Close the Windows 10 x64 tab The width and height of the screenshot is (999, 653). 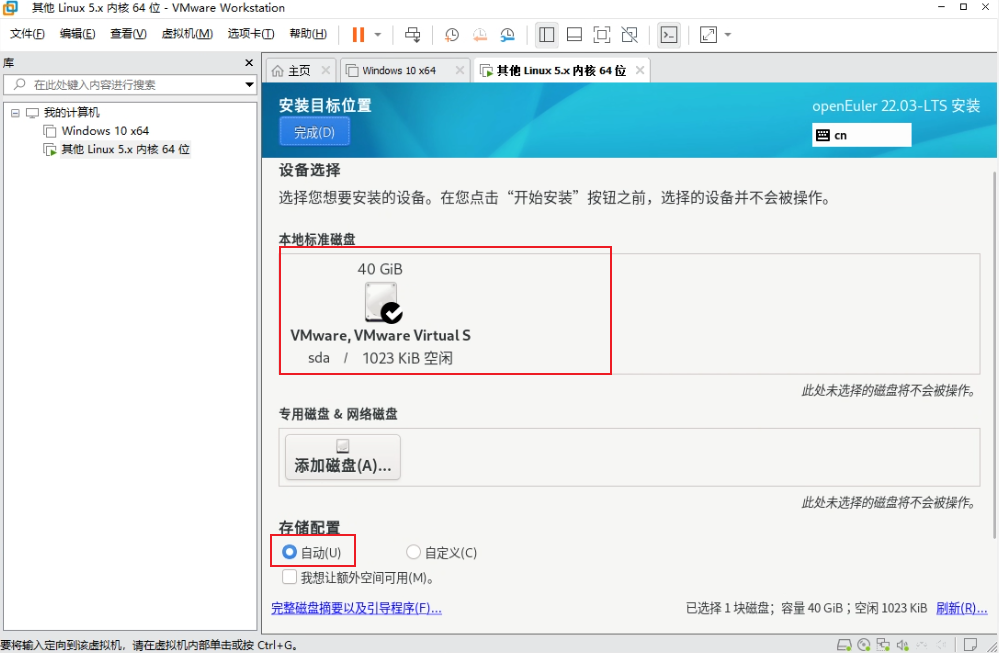(459, 70)
